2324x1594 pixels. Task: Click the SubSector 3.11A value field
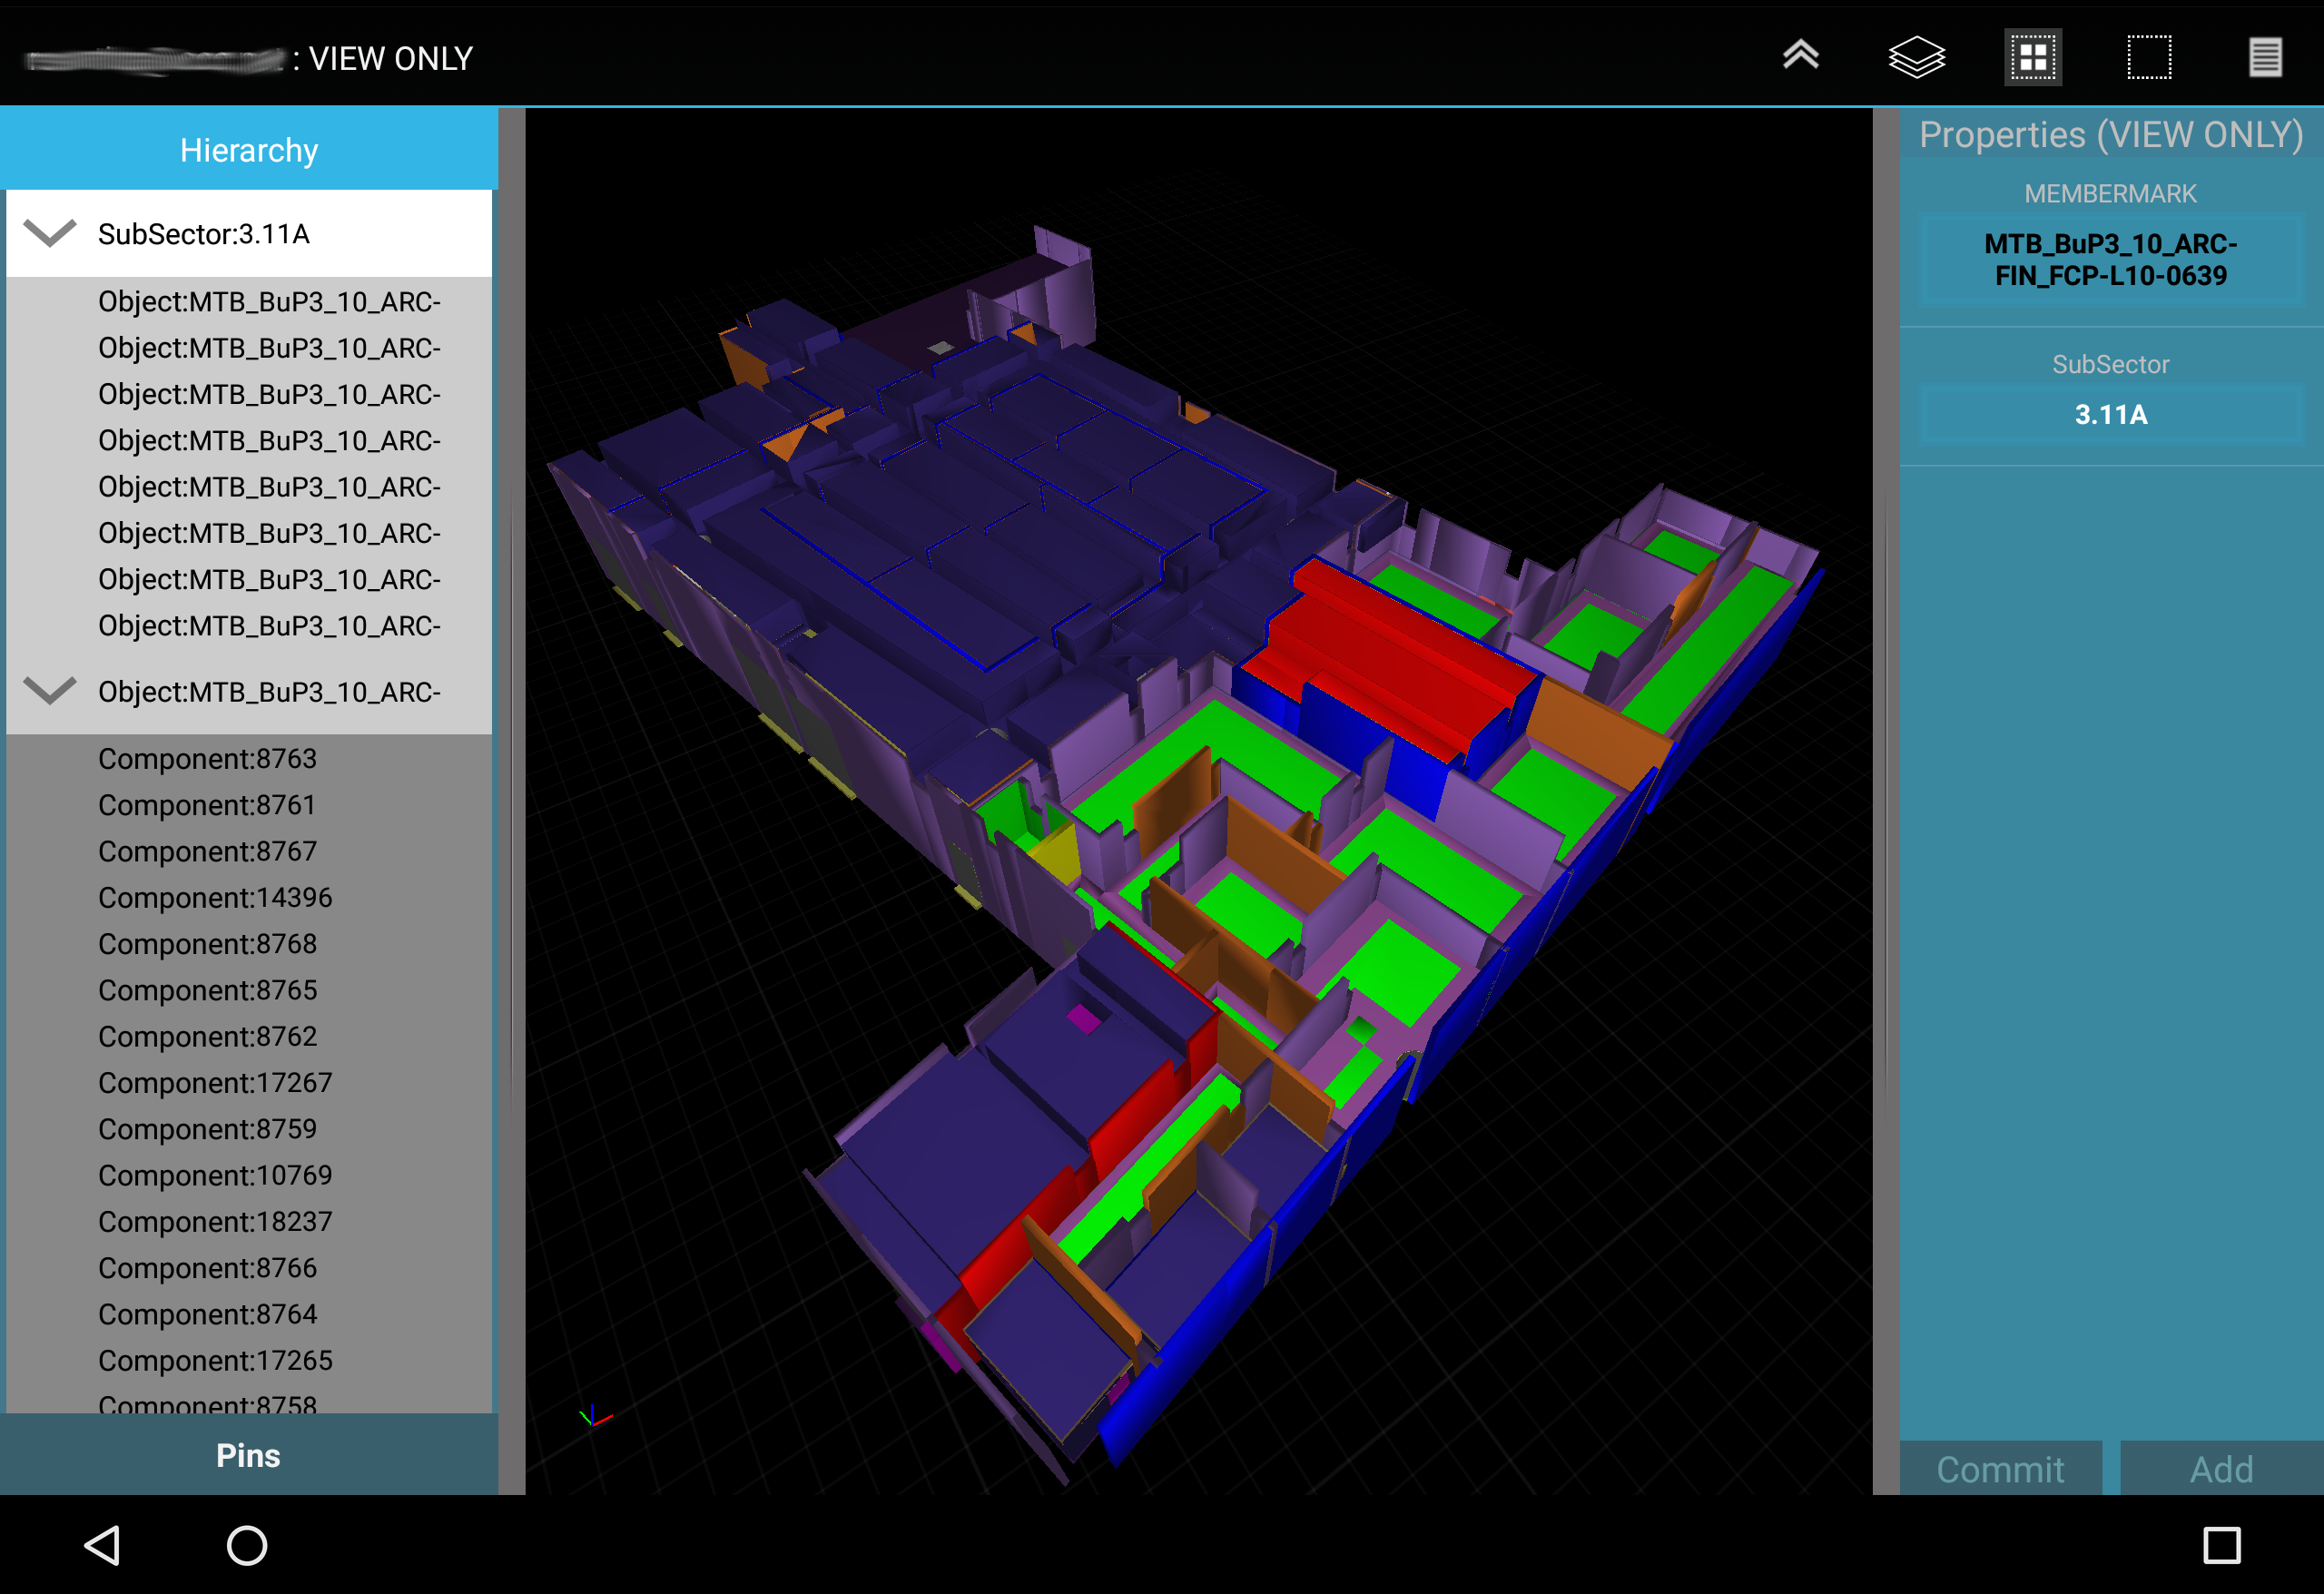[2110, 414]
